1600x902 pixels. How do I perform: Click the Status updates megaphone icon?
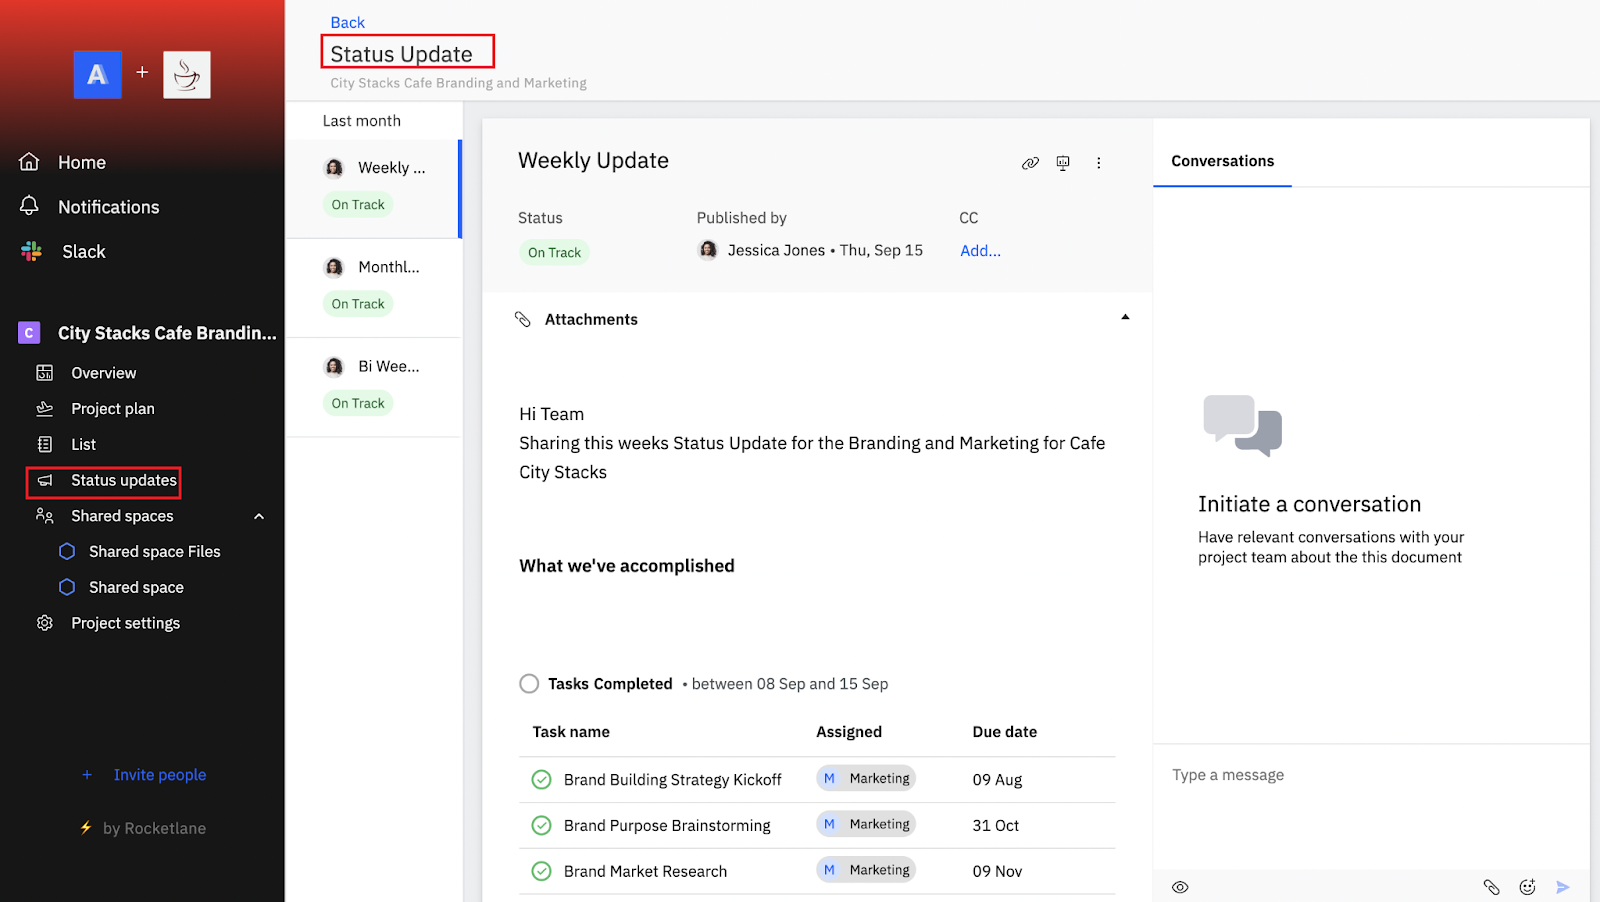click(x=45, y=481)
